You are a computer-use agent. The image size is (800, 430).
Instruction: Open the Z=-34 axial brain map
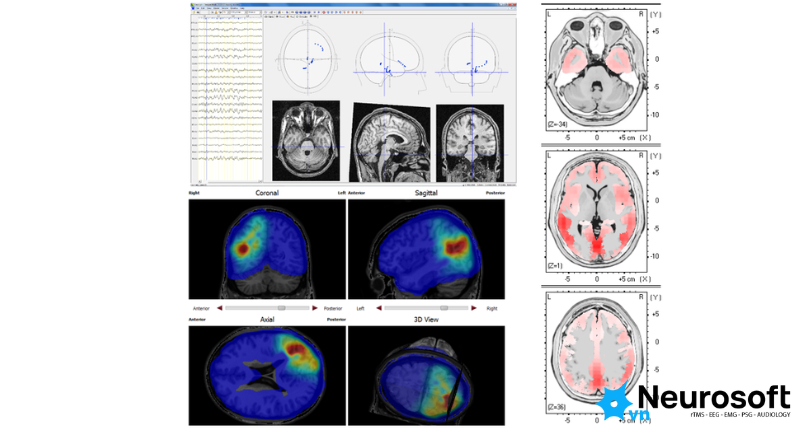pyautogui.click(x=596, y=71)
